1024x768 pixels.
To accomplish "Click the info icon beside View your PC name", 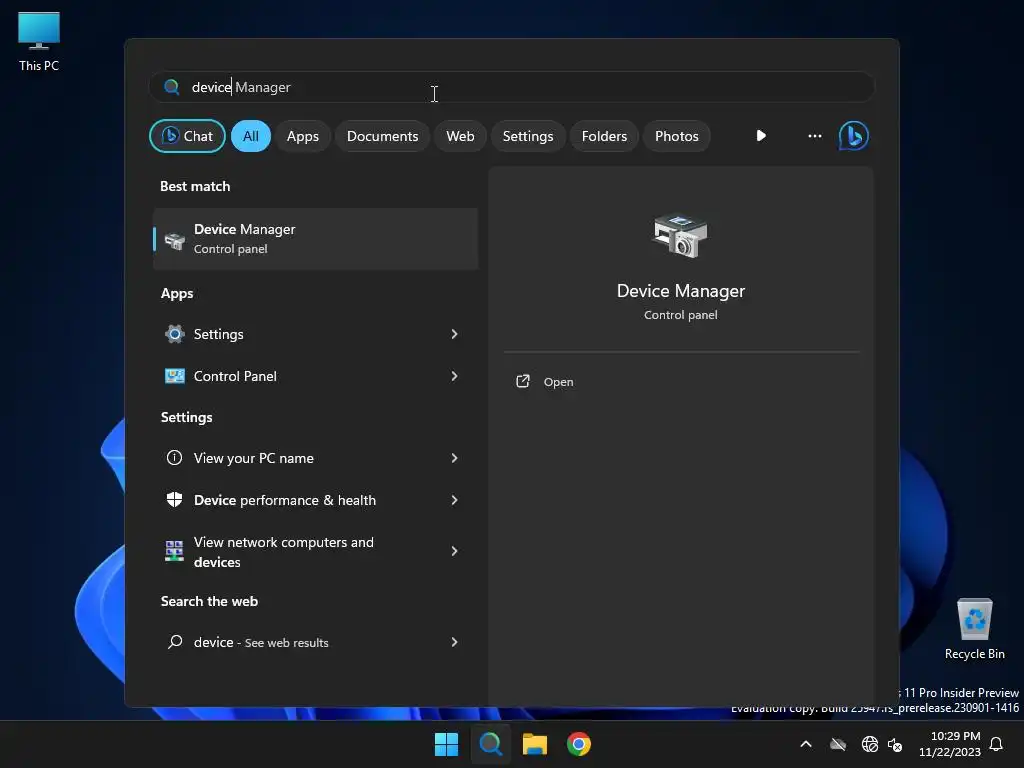I will click(x=174, y=458).
